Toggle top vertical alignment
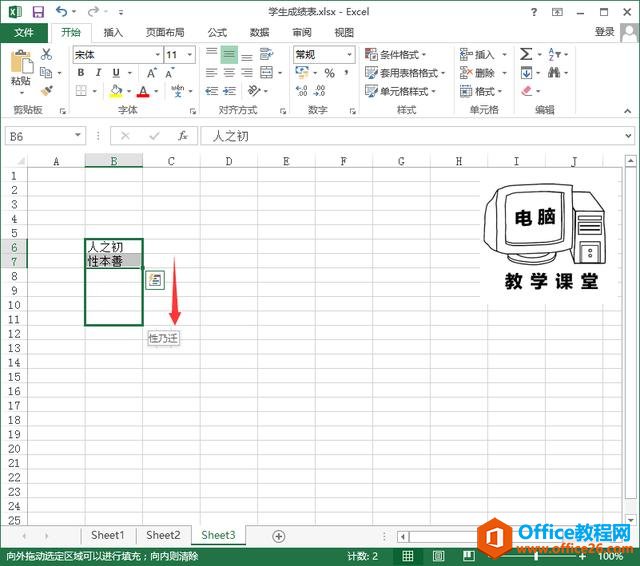 (211, 54)
